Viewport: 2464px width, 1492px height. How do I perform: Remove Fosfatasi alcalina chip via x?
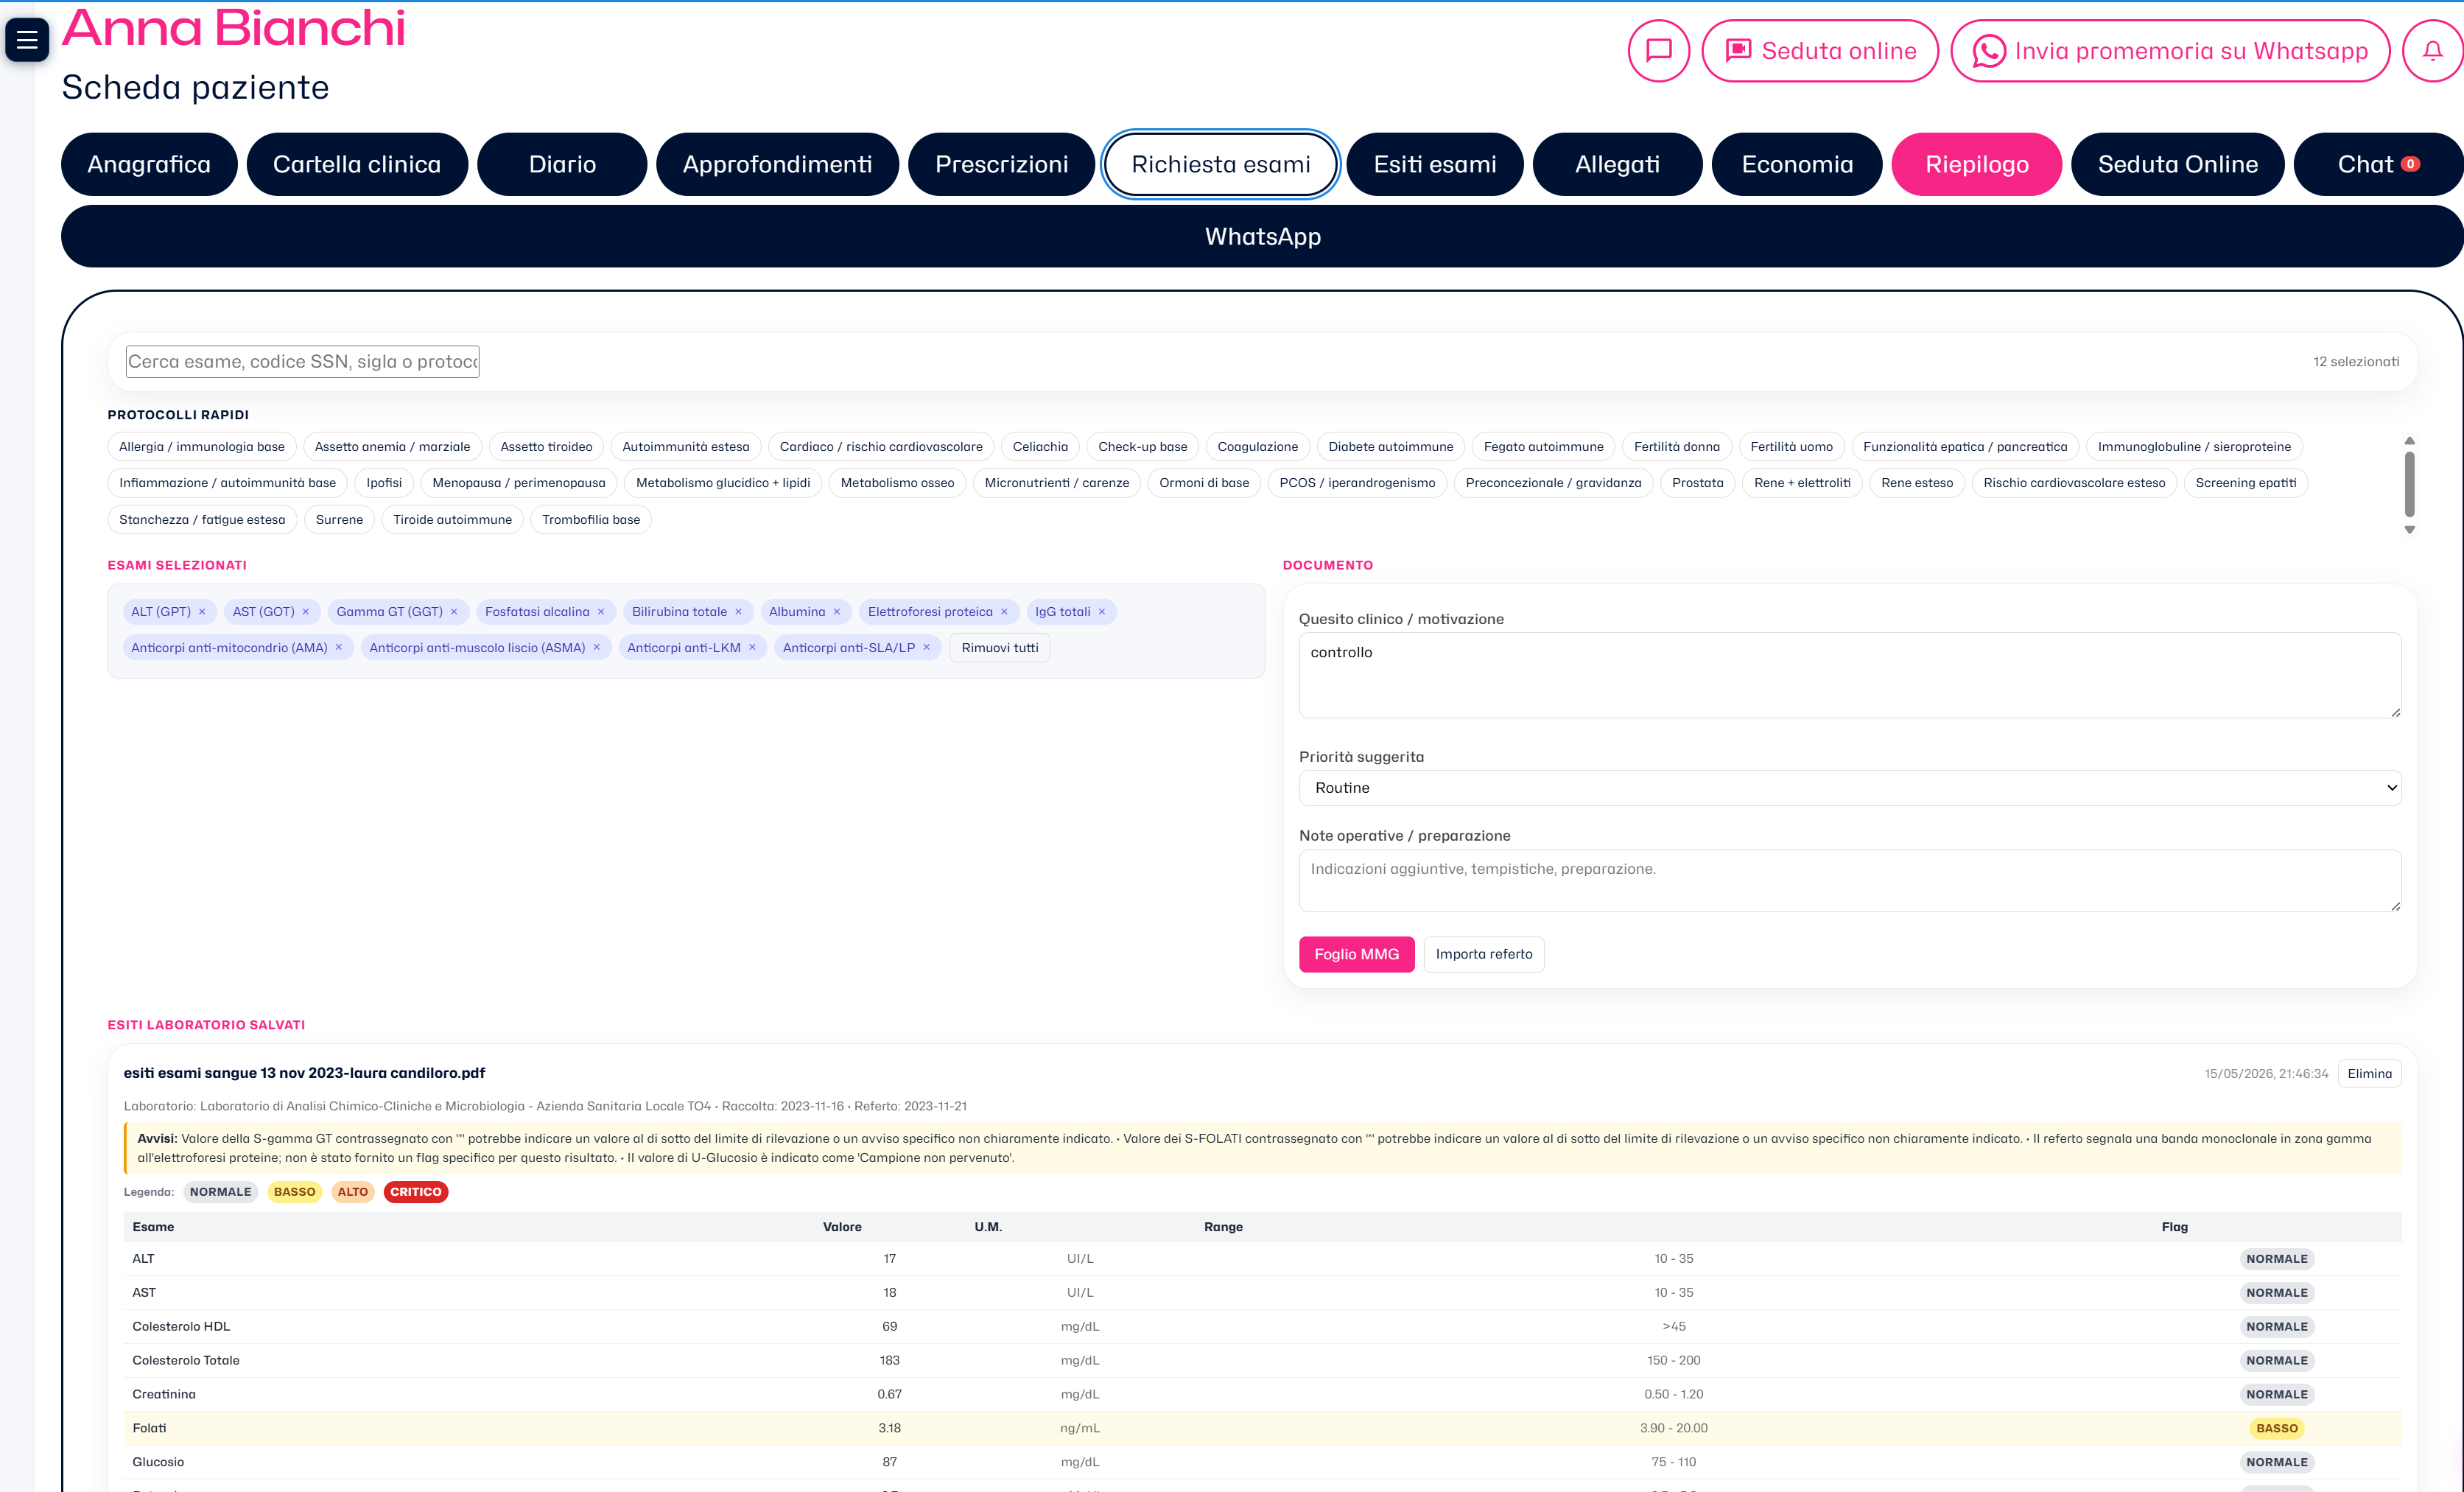pyautogui.click(x=601, y=612)
